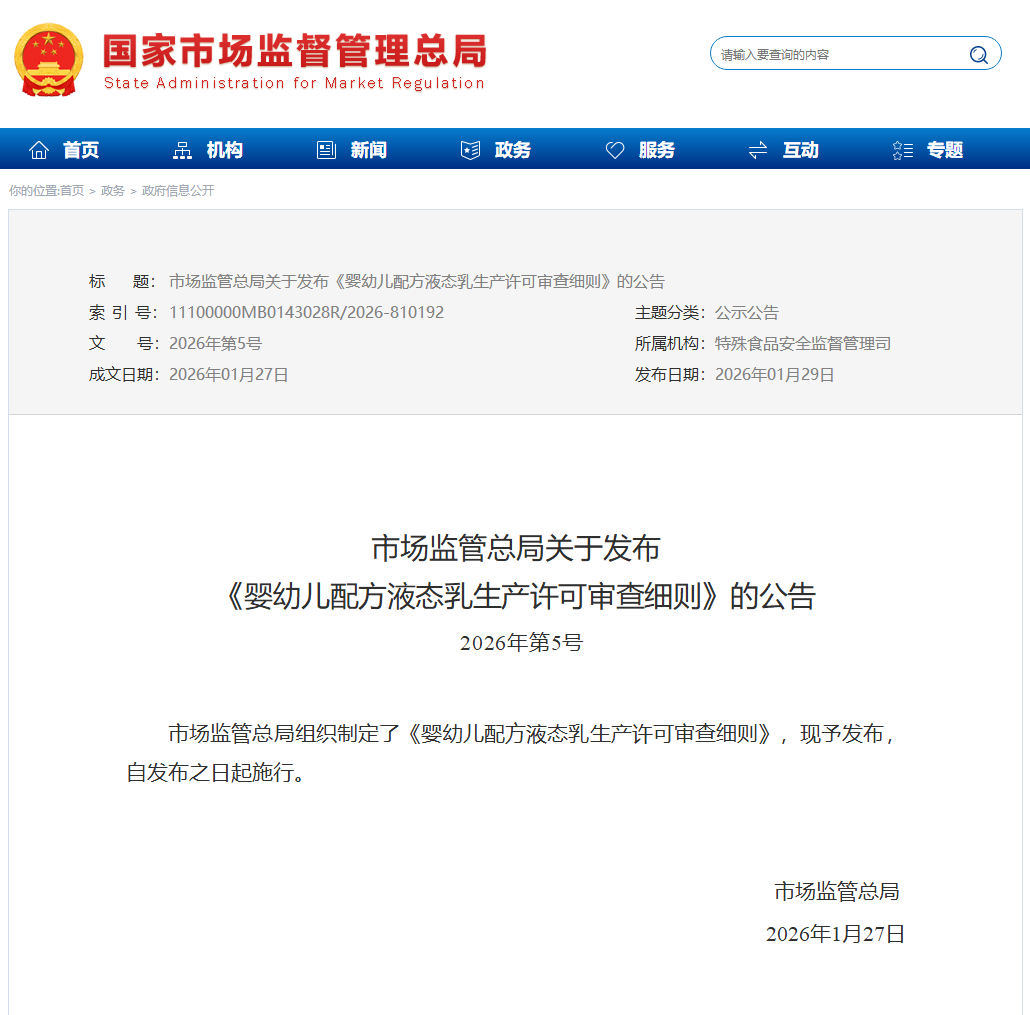Viewport: 1030px width, 1015px height.
Task: Click the 首页 breadcrumb link
Action: tap(72, 190)
